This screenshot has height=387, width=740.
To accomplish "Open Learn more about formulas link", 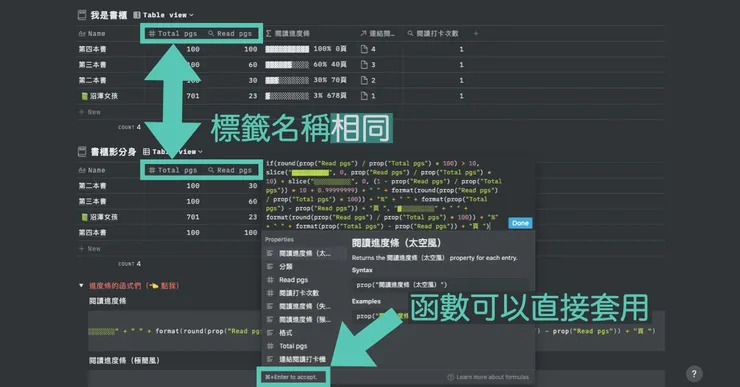I will [488, 377].
